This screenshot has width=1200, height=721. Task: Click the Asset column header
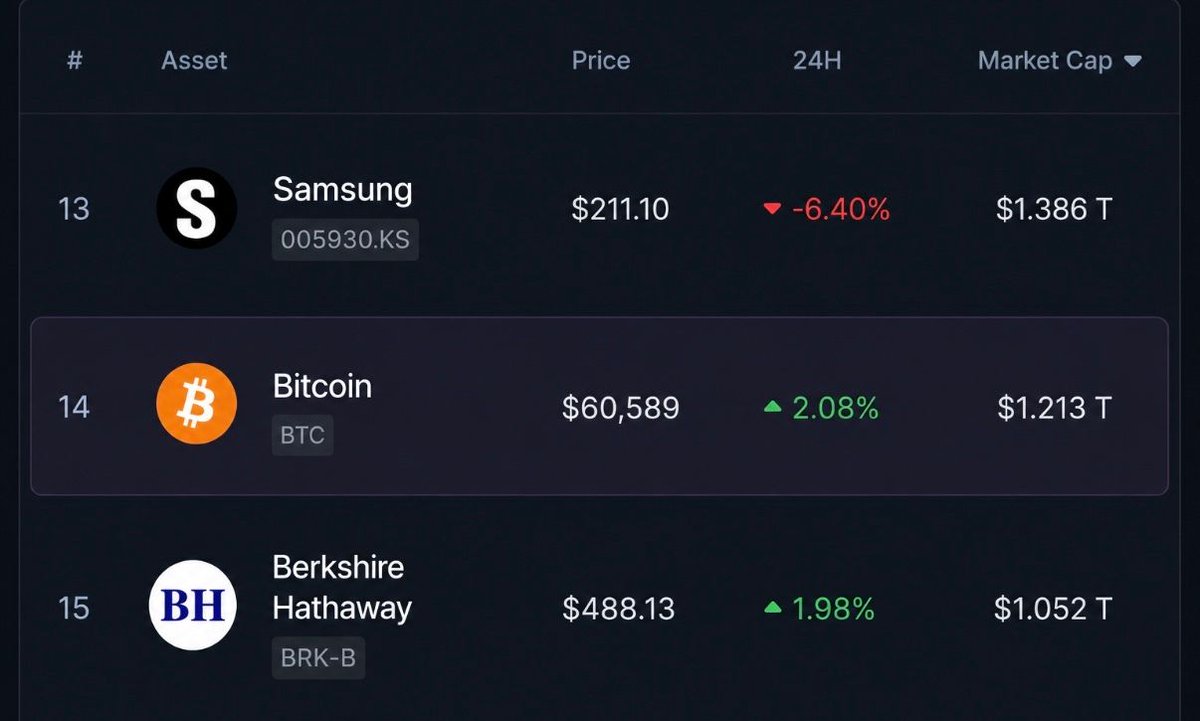[x=194, y=60]
